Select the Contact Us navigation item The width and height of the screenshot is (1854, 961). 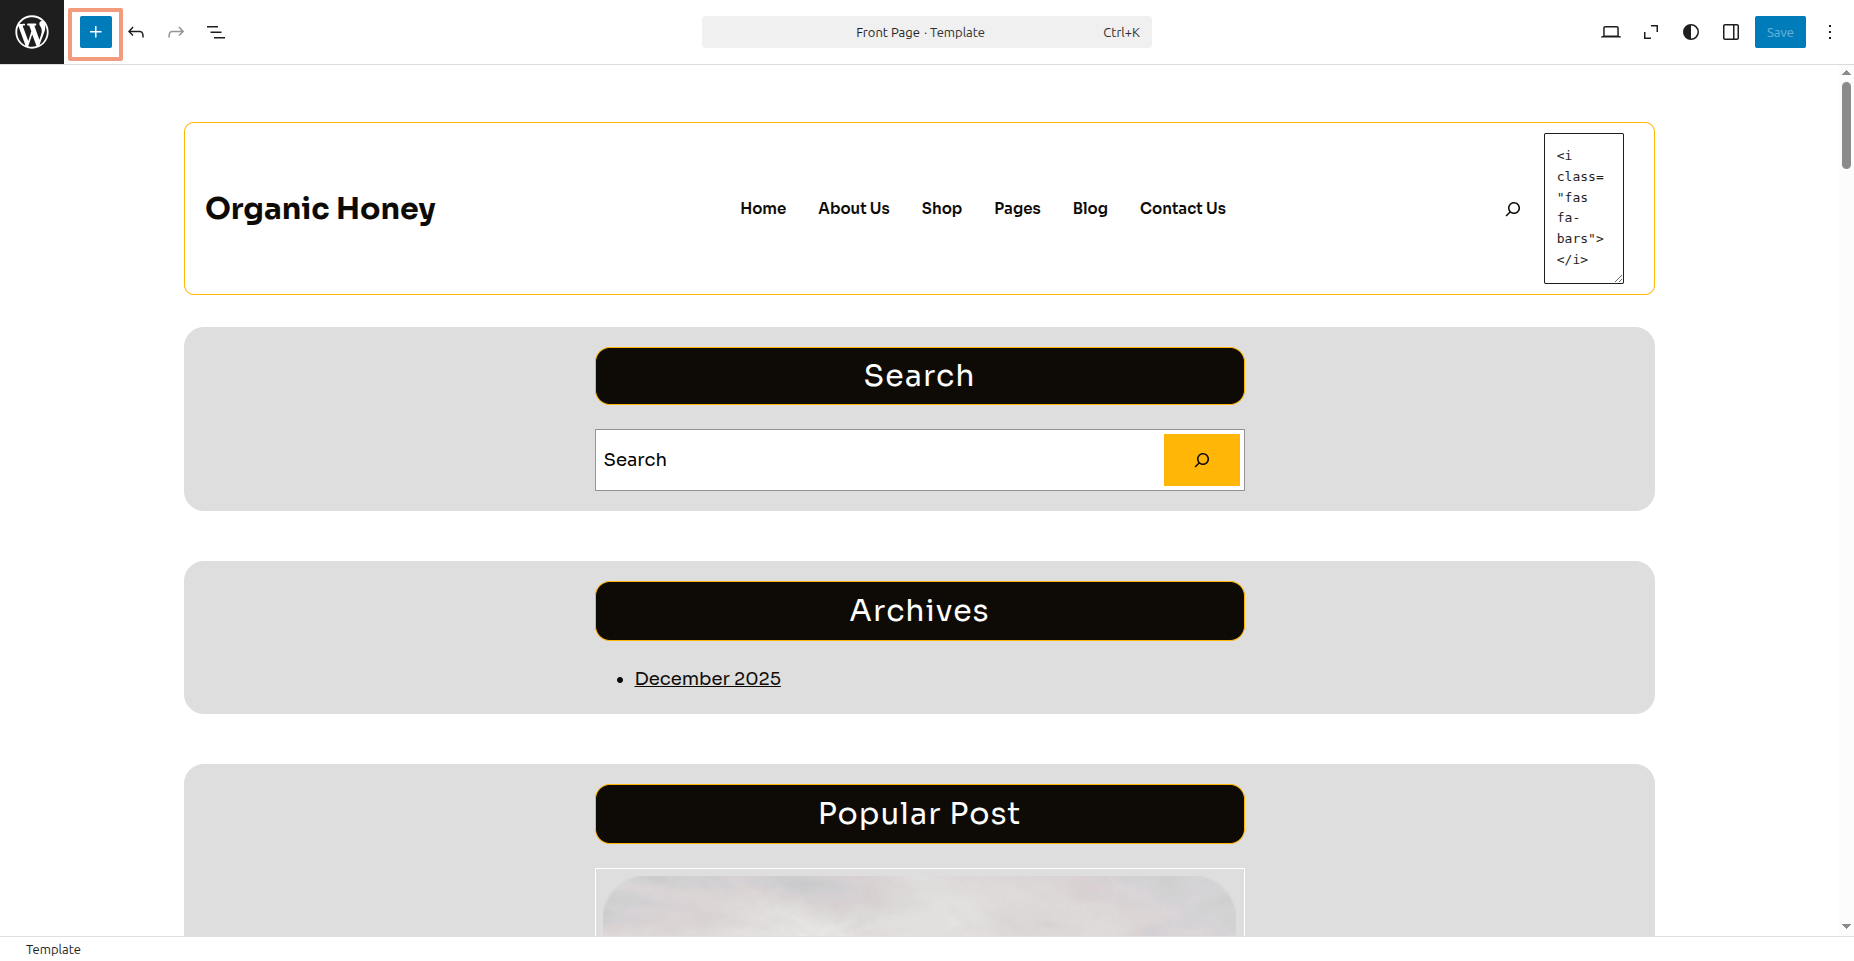pyautogui.click(x=1182, y=208)
